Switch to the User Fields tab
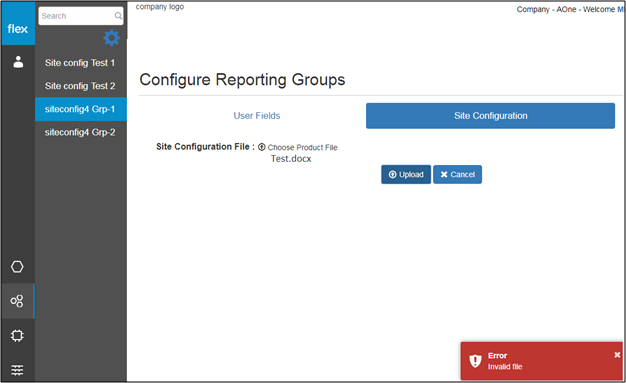Screen dimensions: 626x383 coord(257,116)
